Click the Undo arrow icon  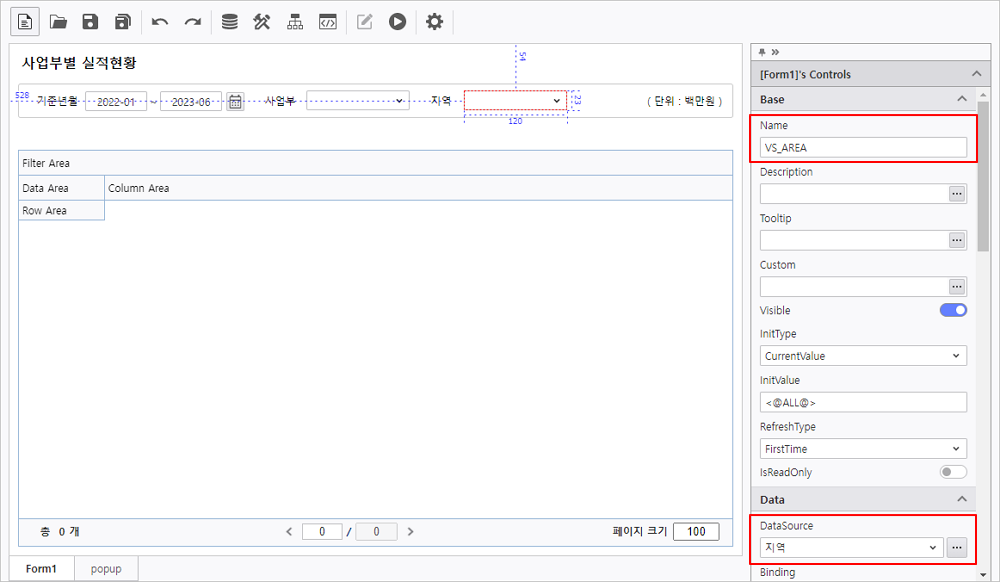(x=160, y=21)
